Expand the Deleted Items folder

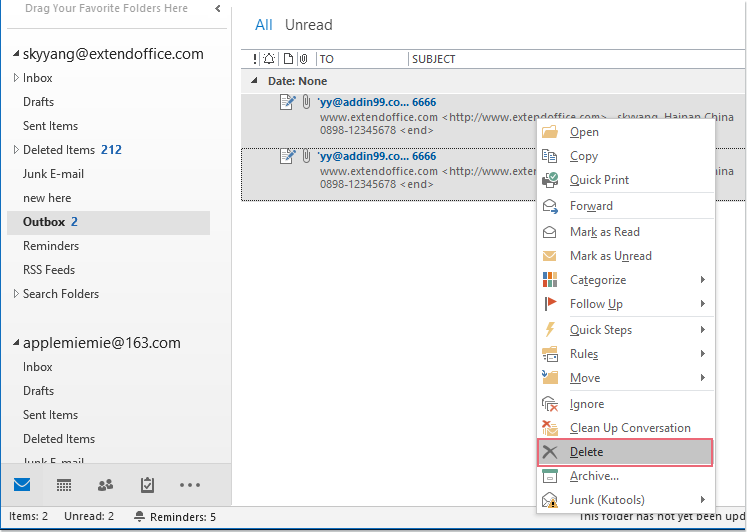point(15,150)
